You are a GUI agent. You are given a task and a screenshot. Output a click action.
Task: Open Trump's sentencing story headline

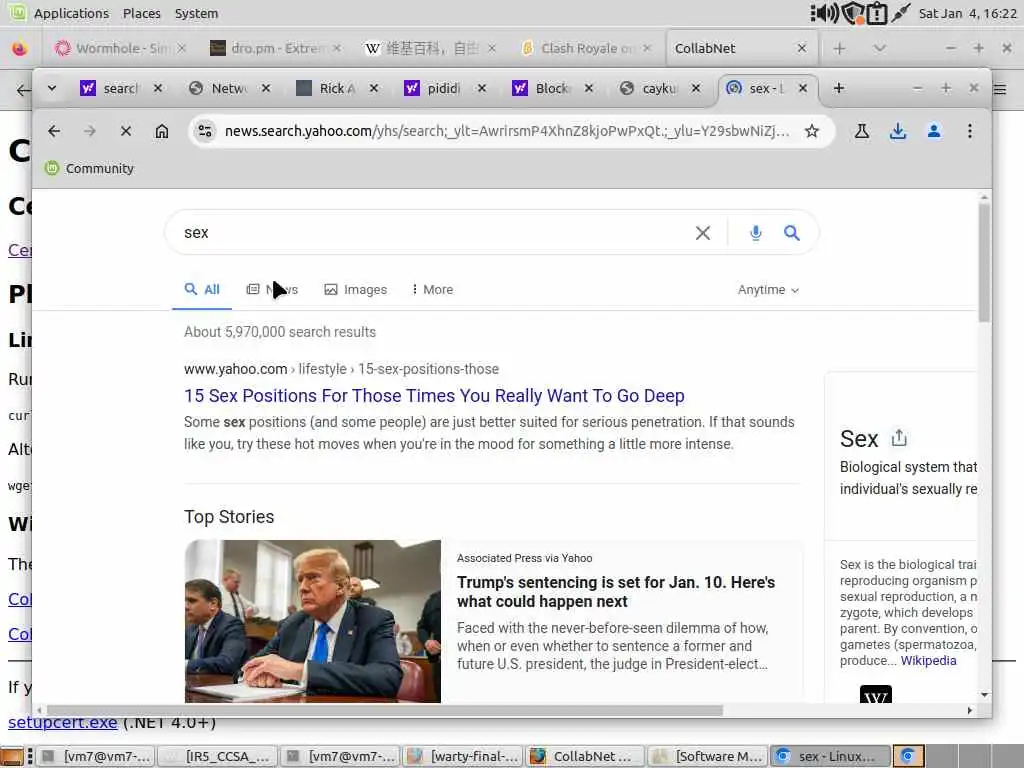(x=616, y=592)
